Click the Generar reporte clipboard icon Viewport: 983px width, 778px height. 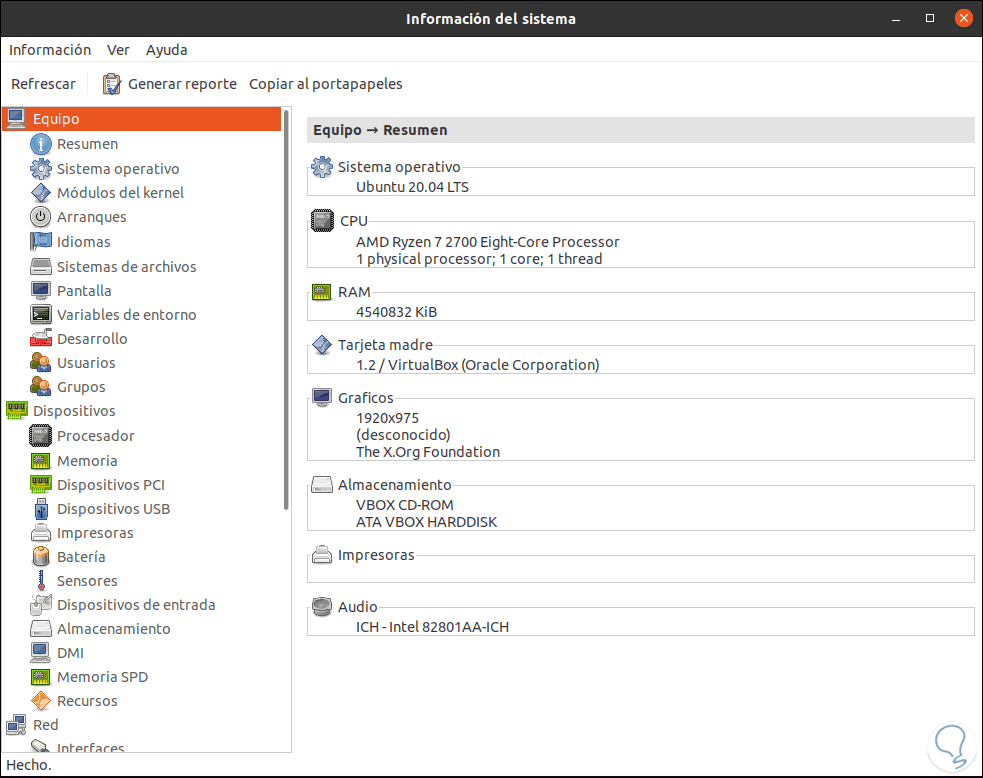click(x=112, y=84)
